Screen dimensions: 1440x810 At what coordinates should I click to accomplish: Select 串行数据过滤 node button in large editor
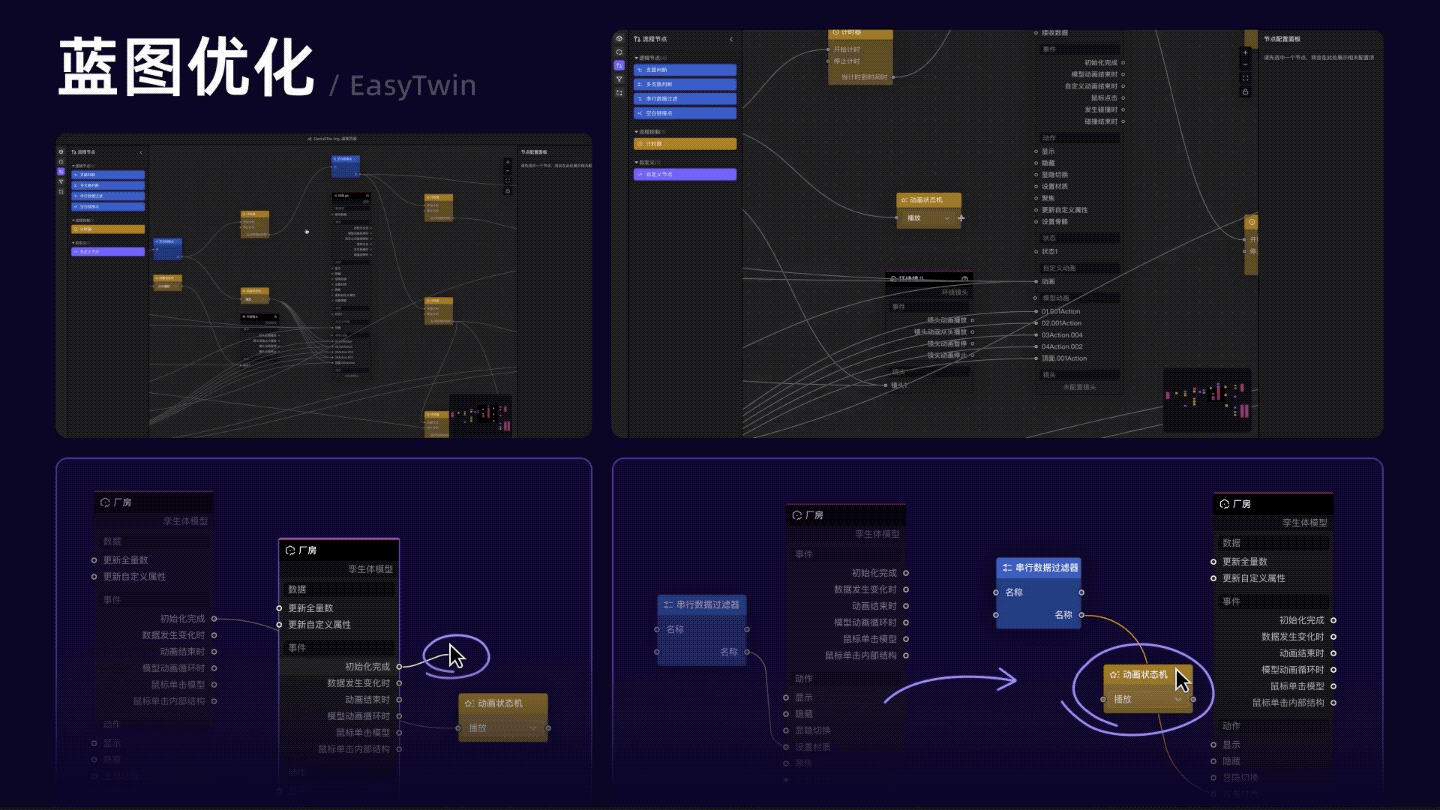(x=685, y=99)
